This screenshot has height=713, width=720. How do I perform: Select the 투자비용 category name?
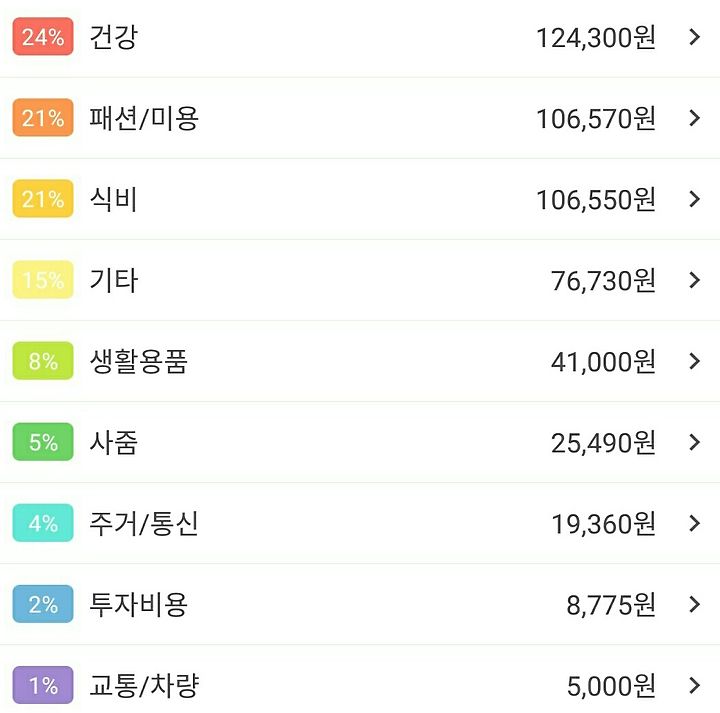point(138,604)
